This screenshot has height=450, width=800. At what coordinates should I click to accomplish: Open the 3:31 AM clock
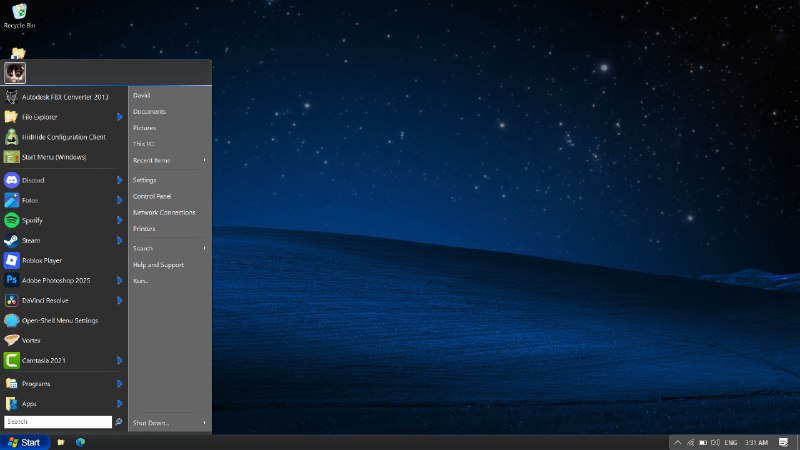756,442
